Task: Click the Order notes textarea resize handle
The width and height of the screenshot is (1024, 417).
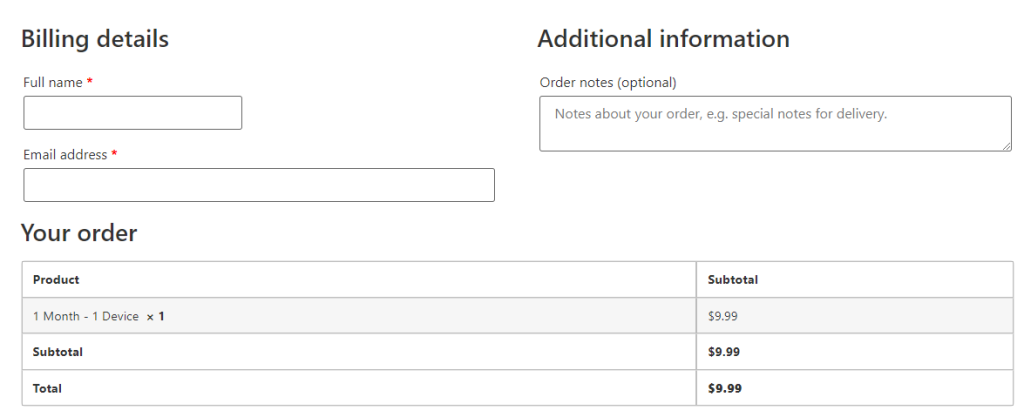Action: pyautogui.click(x=1006, y=146)
